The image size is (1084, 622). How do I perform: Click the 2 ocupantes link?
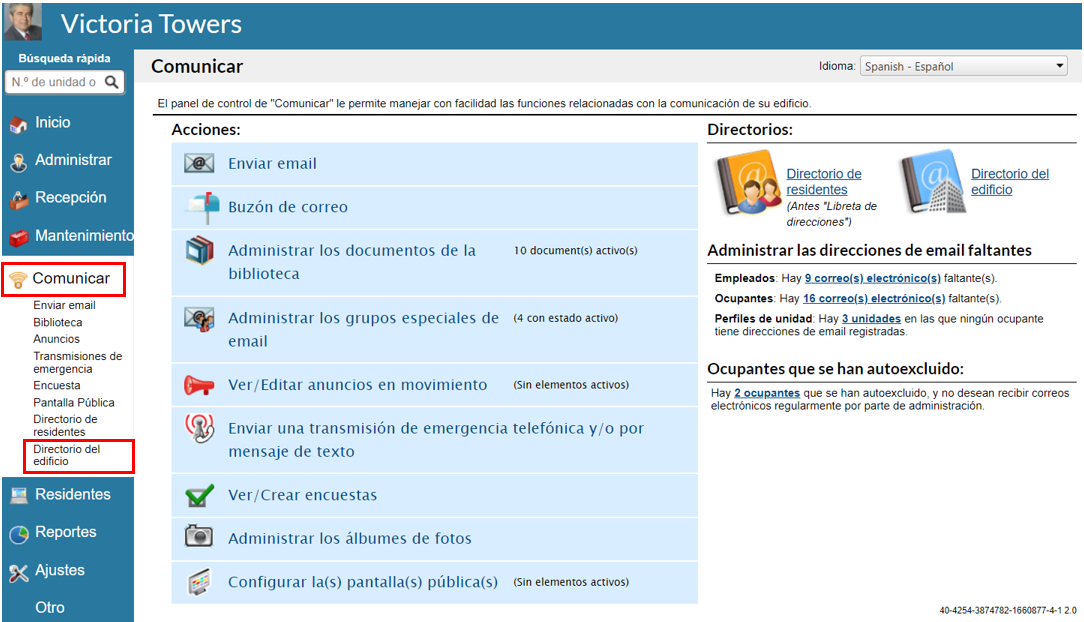tap(767, 393)
